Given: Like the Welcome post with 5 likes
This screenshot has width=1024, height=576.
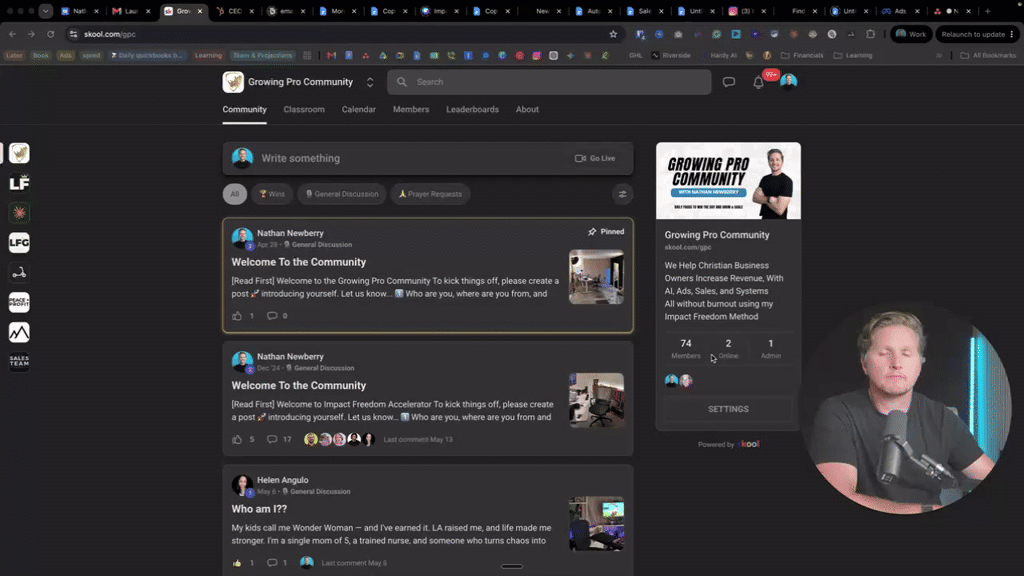Looking at the screenshot, I should click(x=237, y=439).
